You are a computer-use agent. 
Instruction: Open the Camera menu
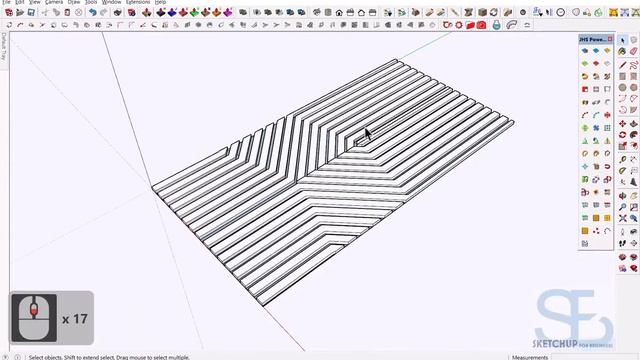(x=54, y=2)
